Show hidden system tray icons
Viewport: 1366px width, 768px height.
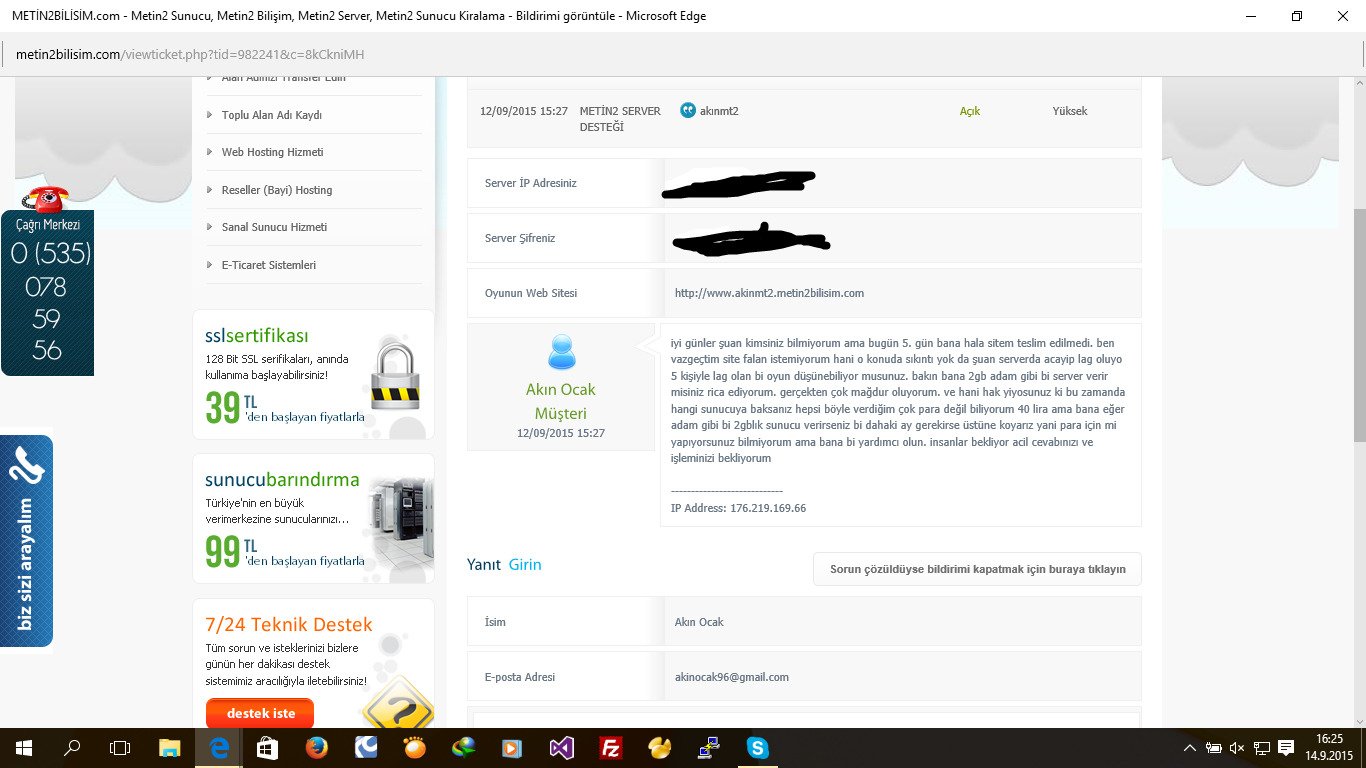(x=1189, y=748)
